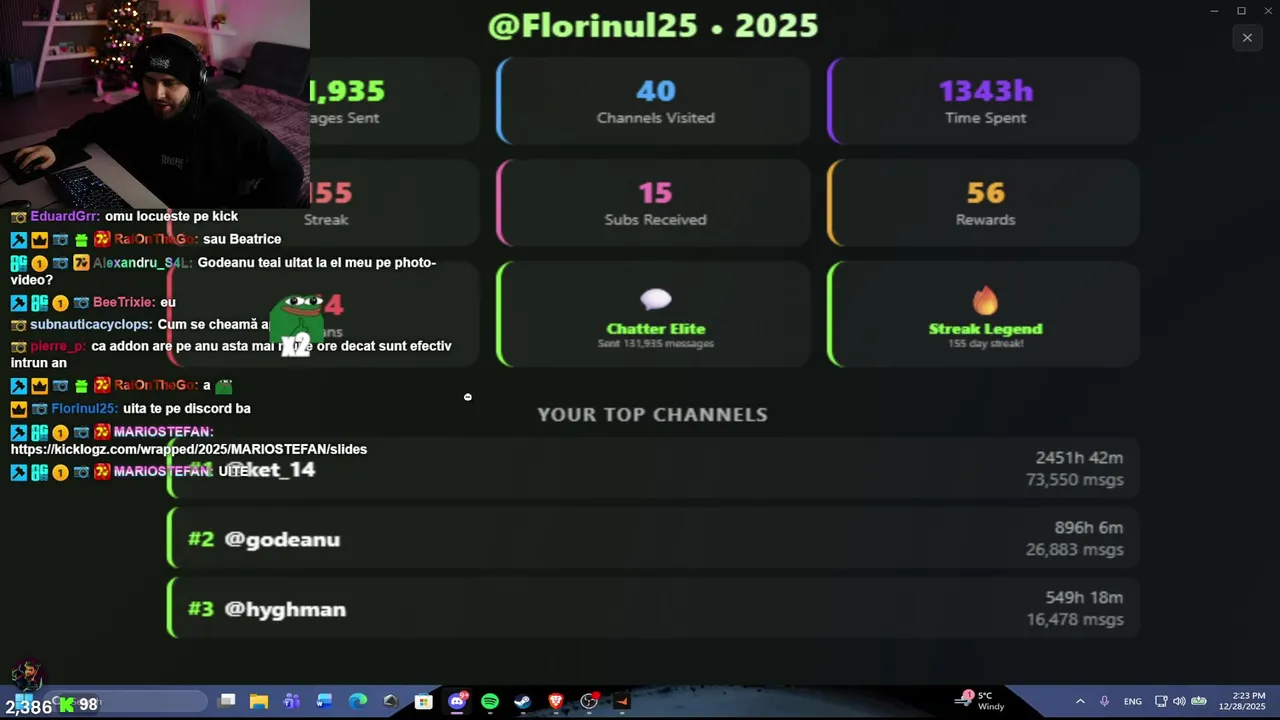The width and height of the screenshot is (1280, 720).
Task: Open the Task View icon in the taskbar
Action: point(227,701)
